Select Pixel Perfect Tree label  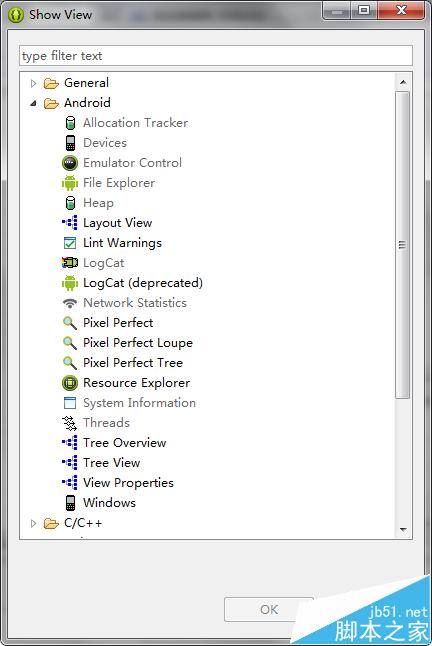coord(133,363)
